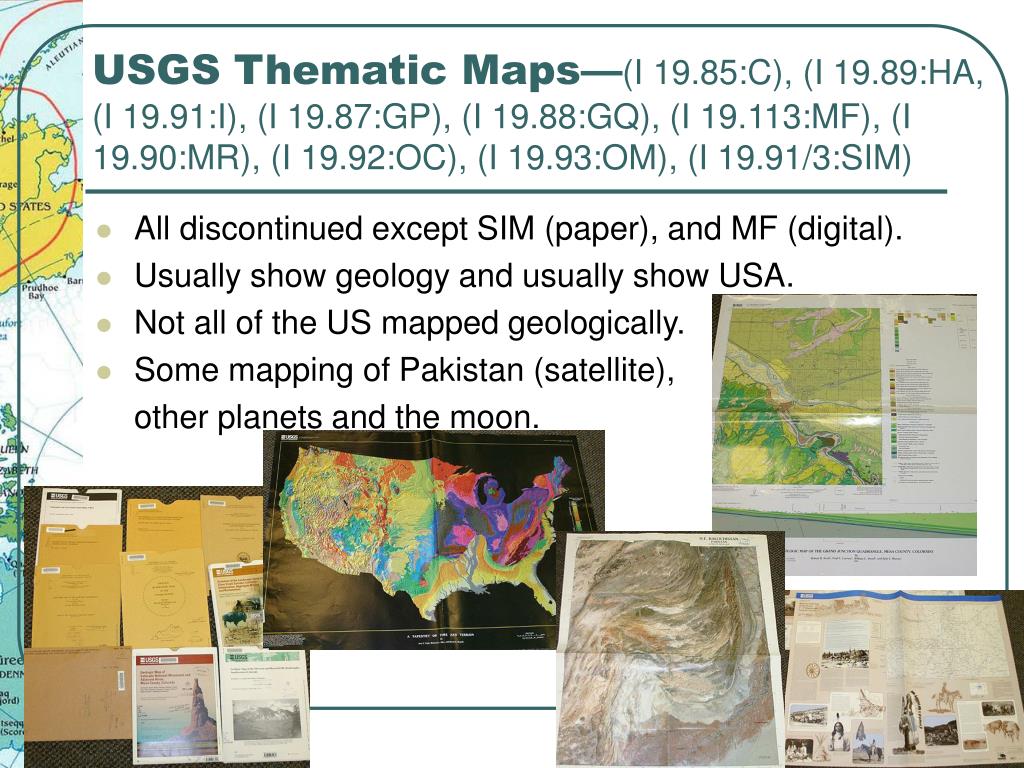Image resolution: width=1024 pixels, height=768 pixels.
Task: Open the Pakistan satellite map photo
Action: pos(671,650)
